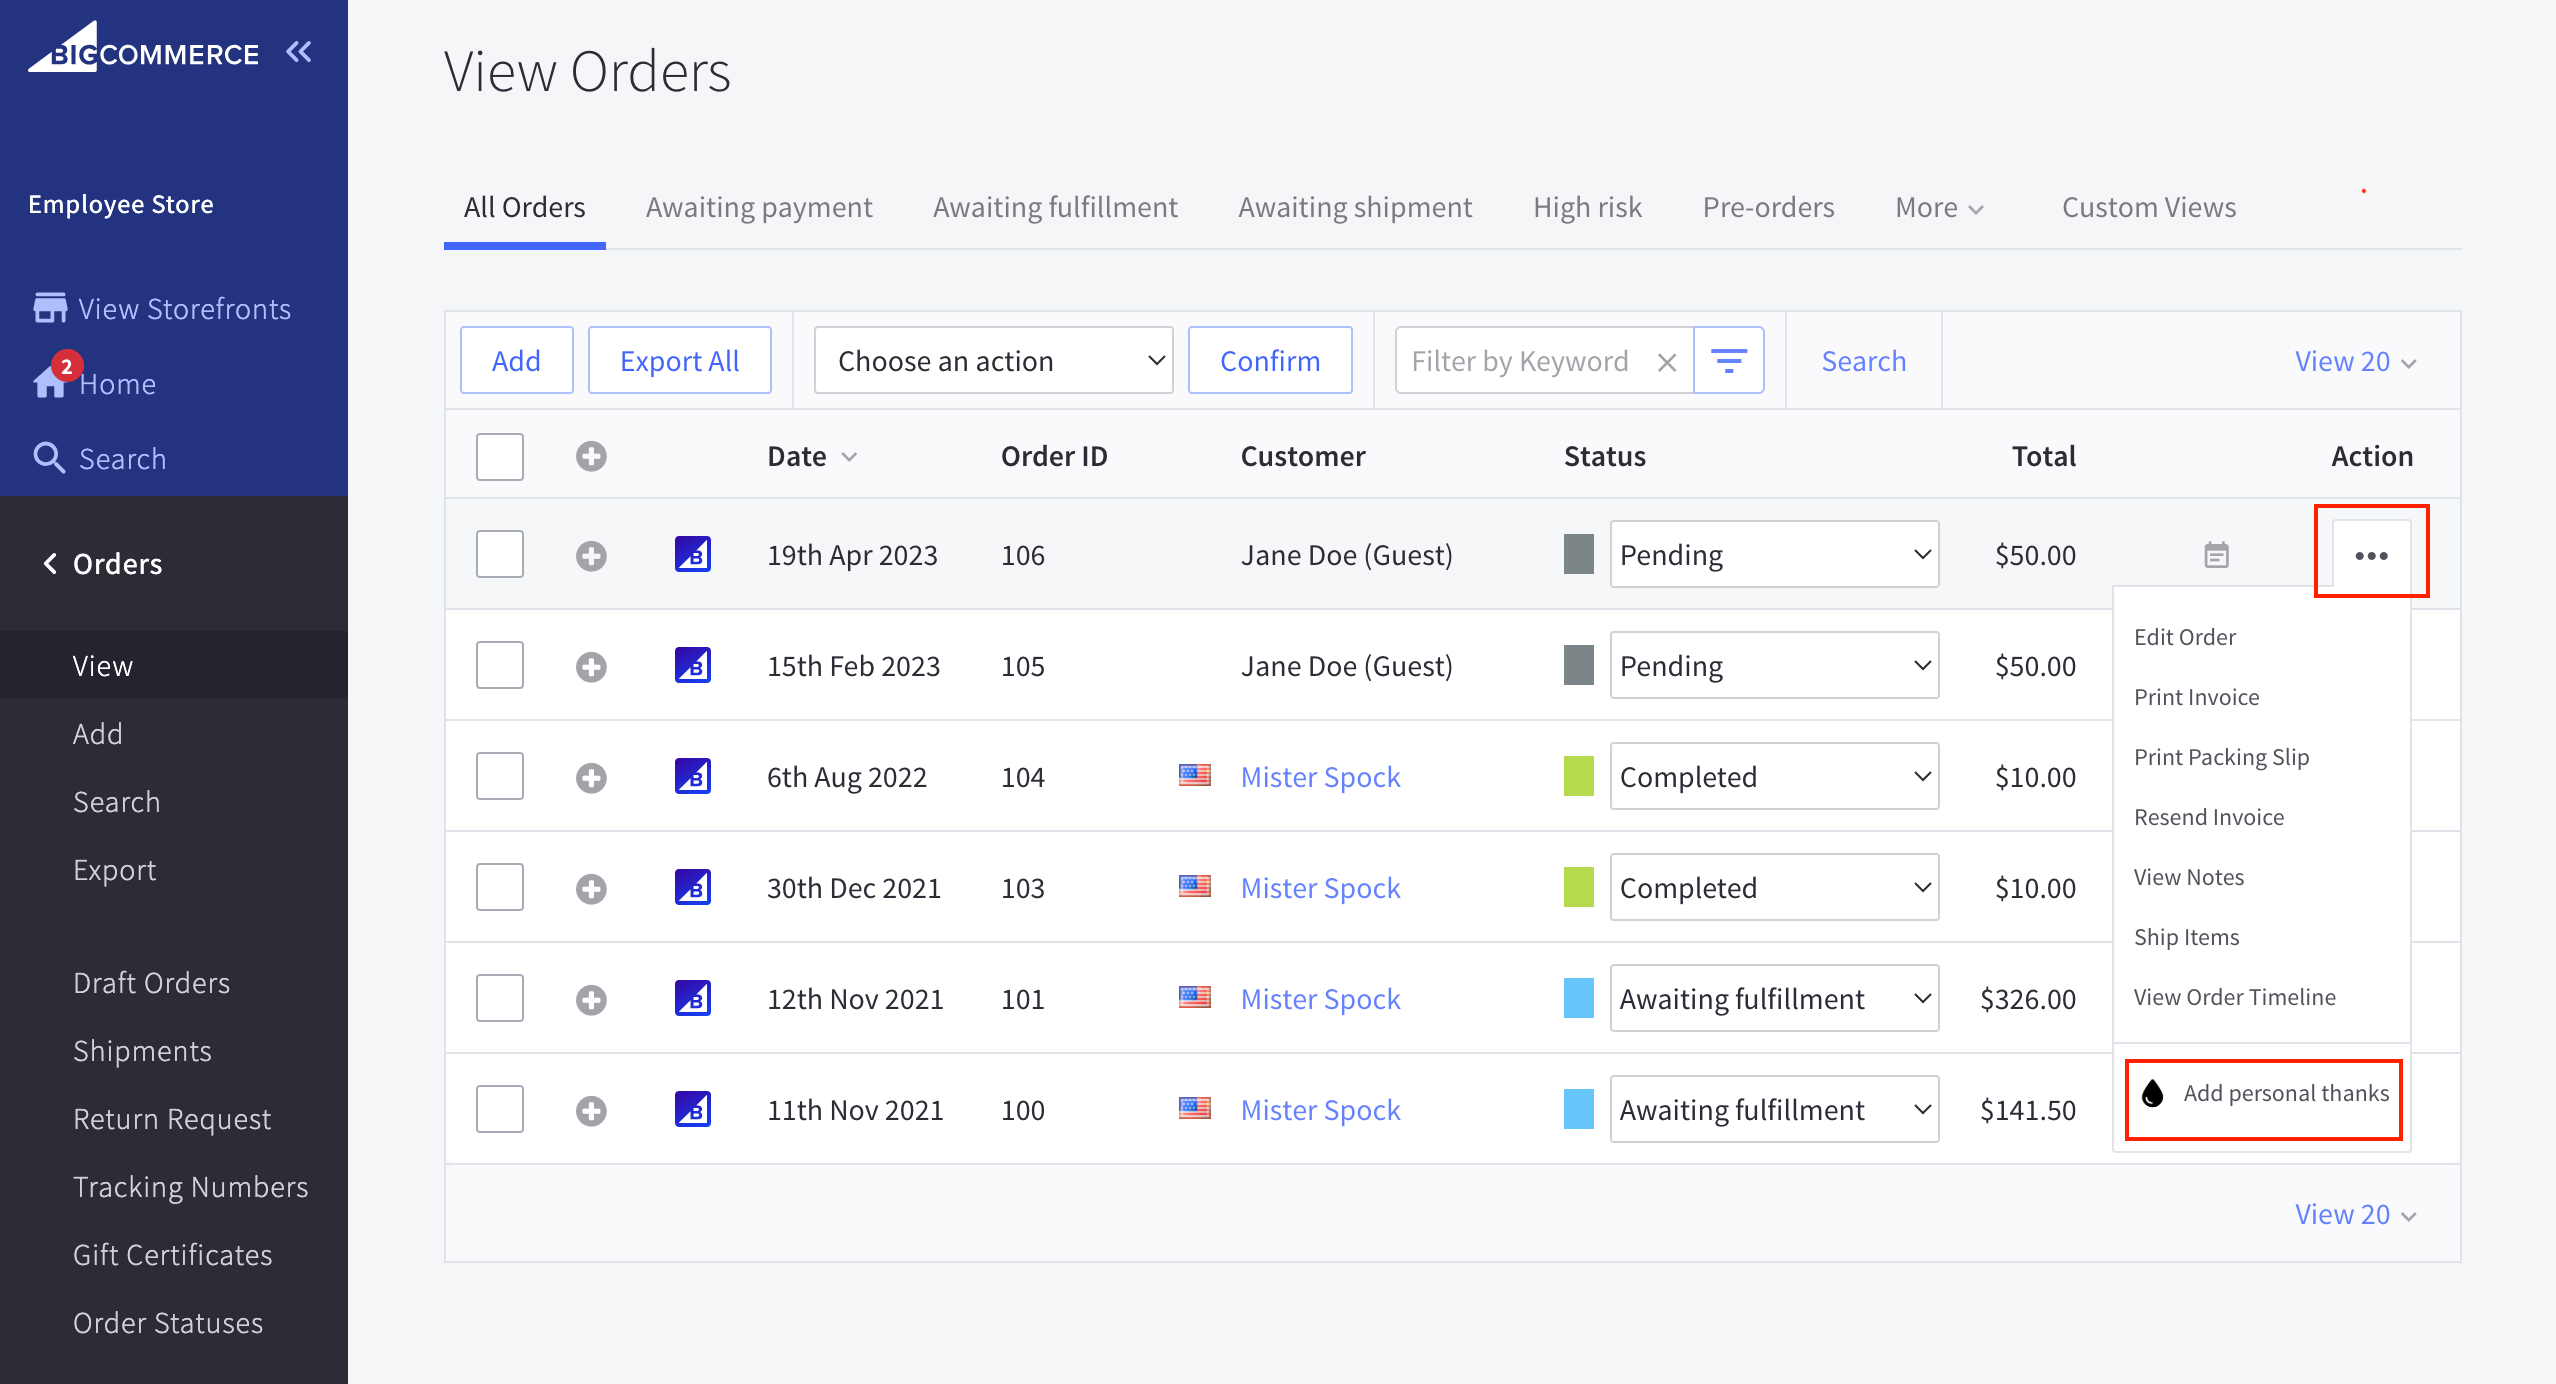
Task: Check the row checkbox for order 101
Action: point(499,997)
